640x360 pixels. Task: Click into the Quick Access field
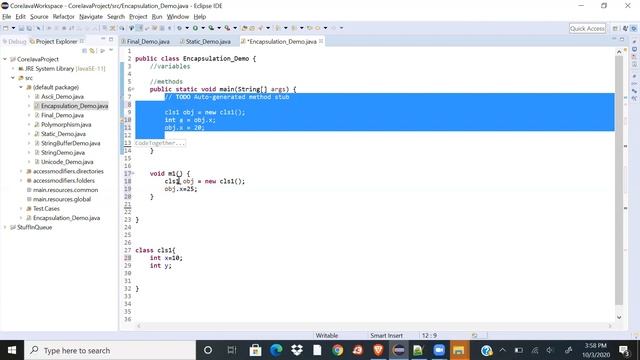click(587, 29)
